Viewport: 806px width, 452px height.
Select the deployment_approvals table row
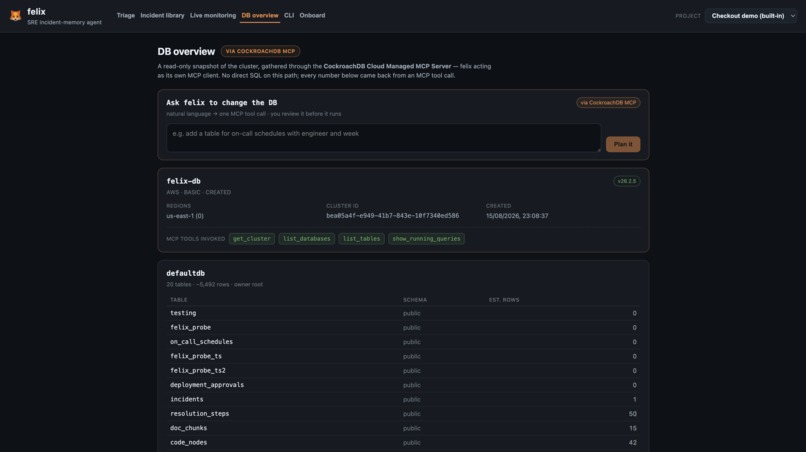403,385
